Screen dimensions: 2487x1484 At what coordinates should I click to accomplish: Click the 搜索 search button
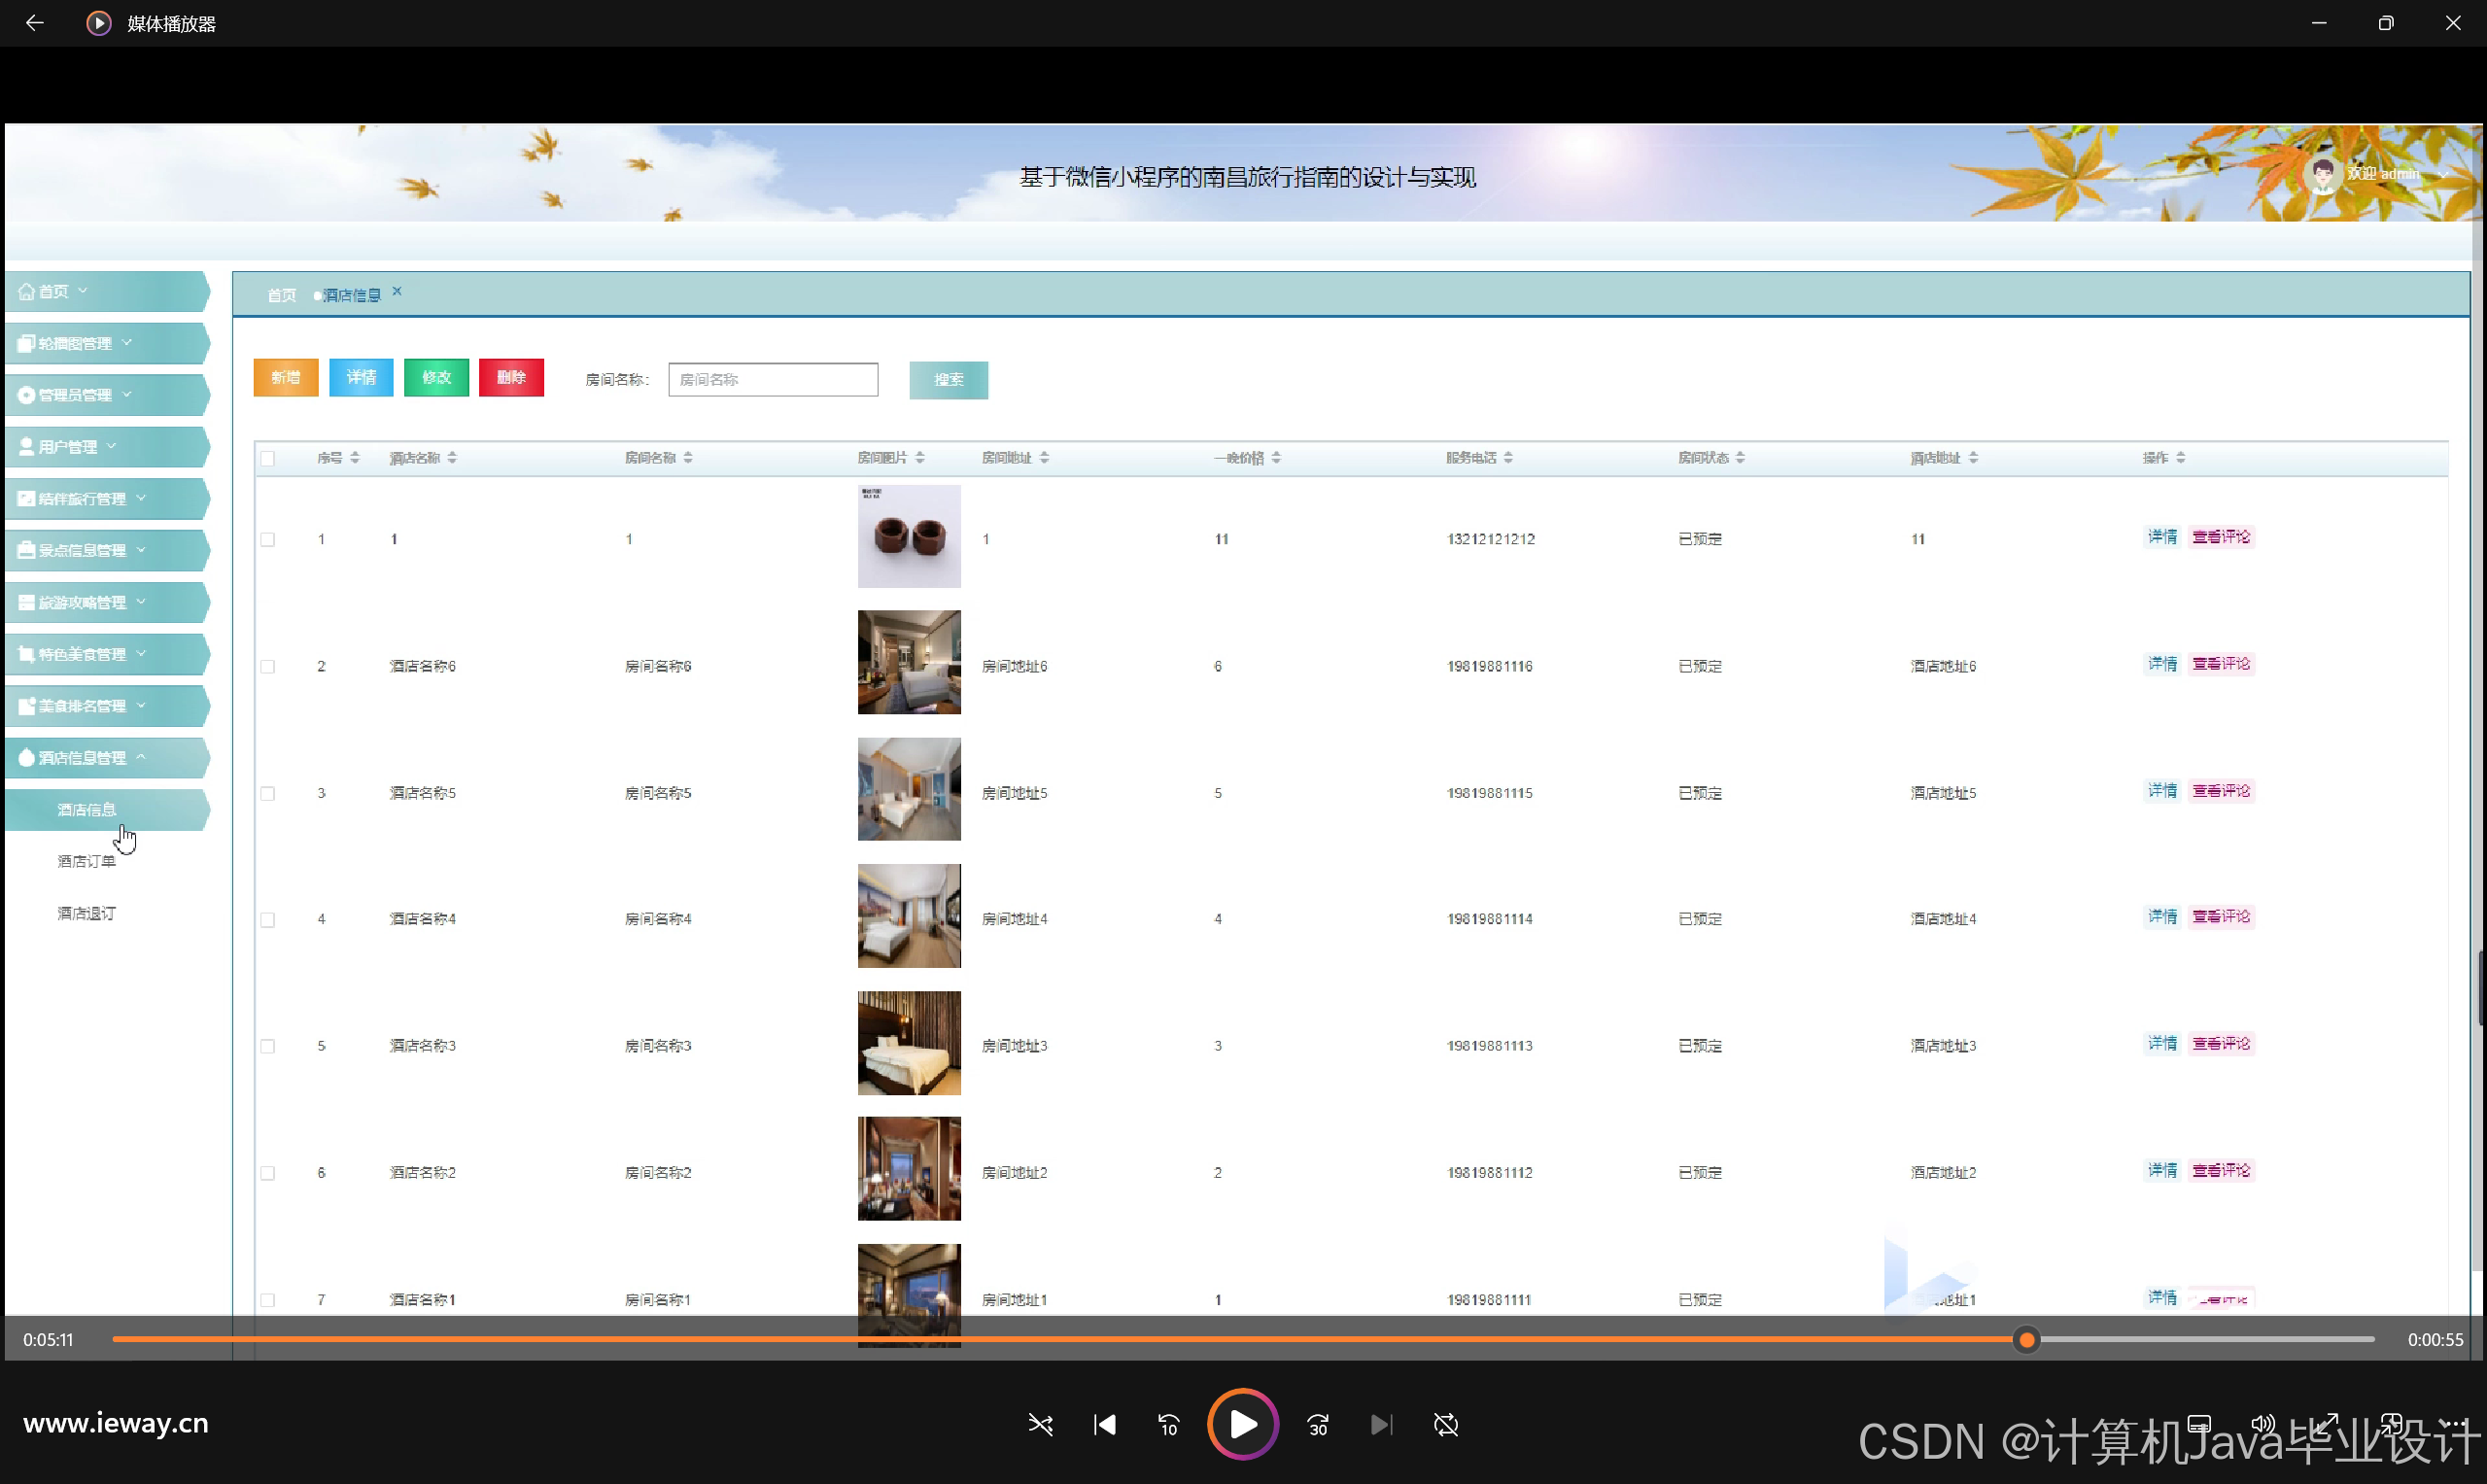[x=949, y=380]
